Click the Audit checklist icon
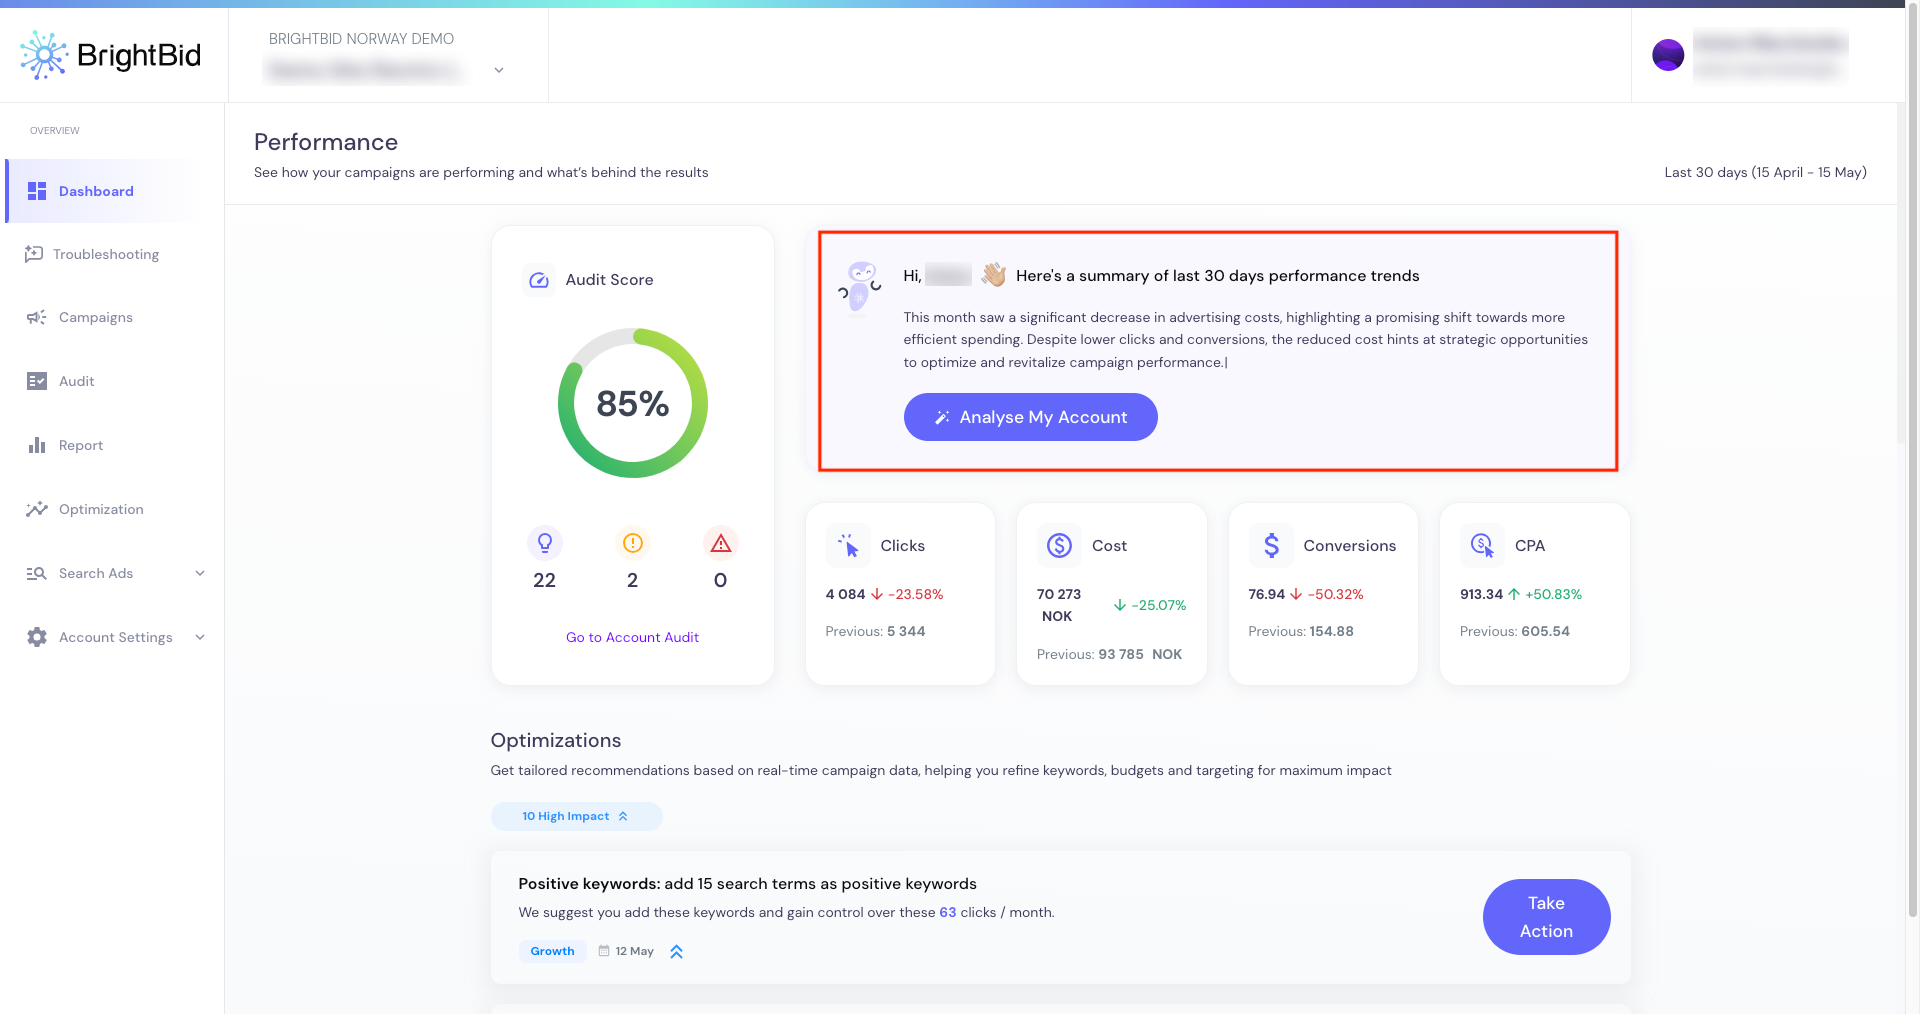Viewport: 1920px width, 1014px height. 37,381
